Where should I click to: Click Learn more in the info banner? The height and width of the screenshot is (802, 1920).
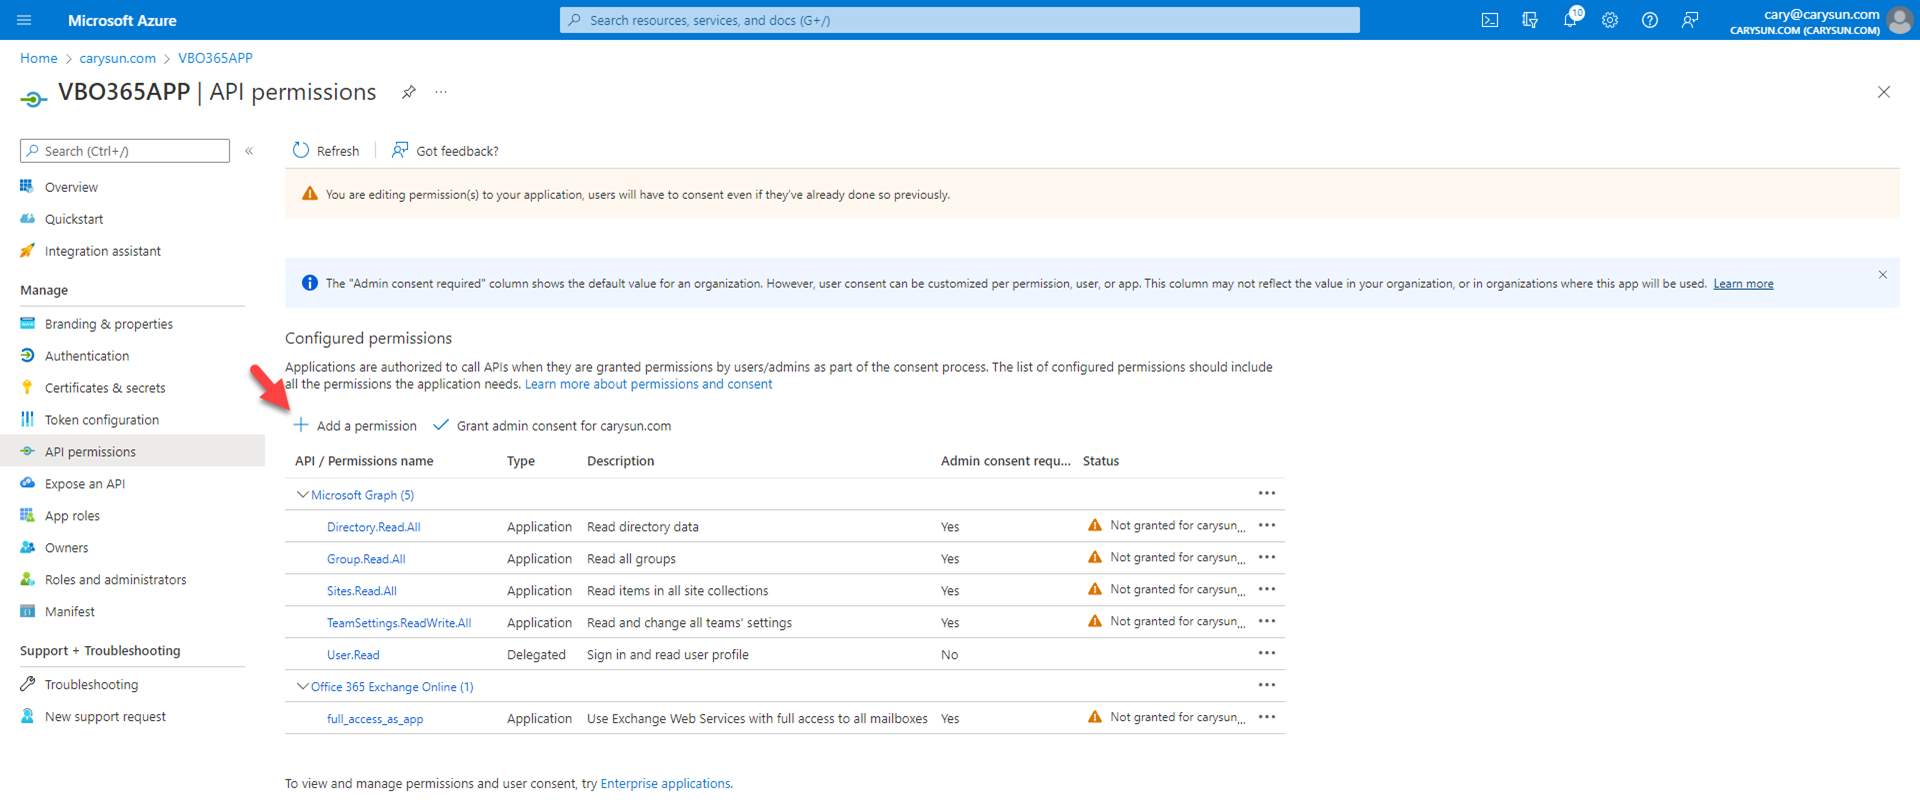coord(1743,284)
